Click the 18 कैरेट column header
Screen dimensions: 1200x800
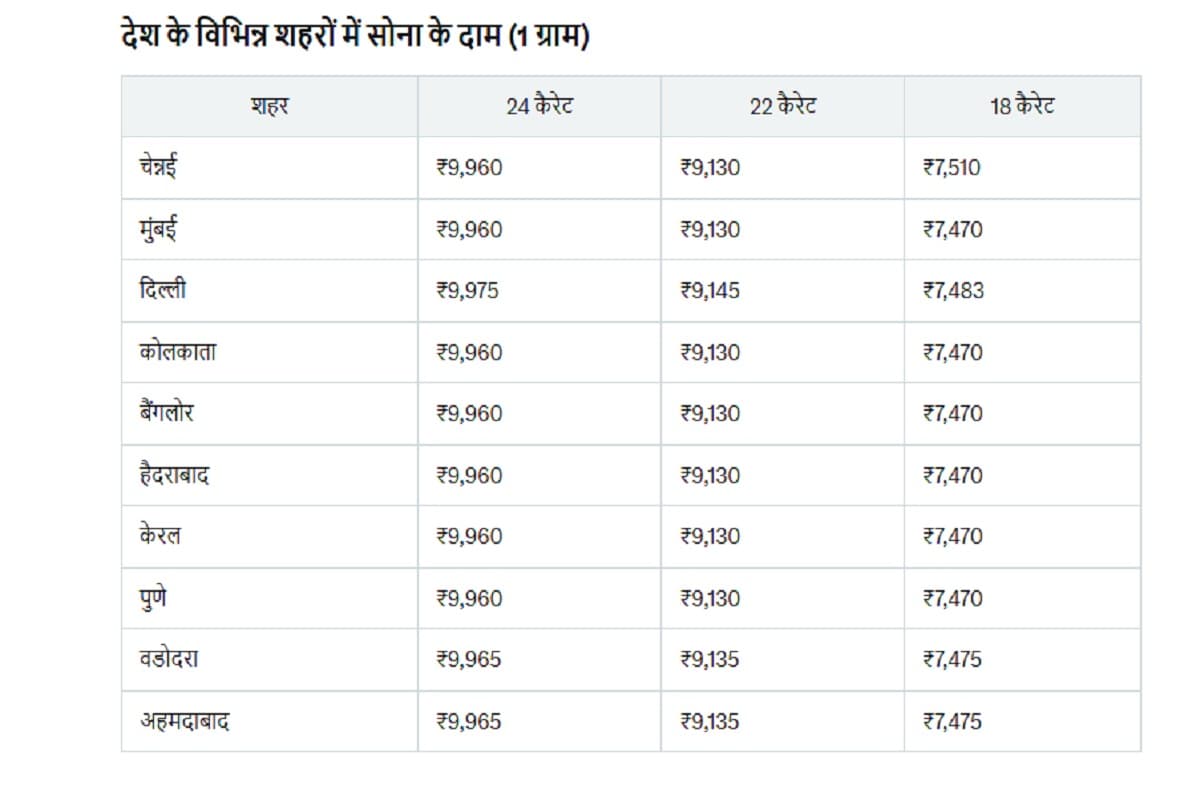(1022, 106)
